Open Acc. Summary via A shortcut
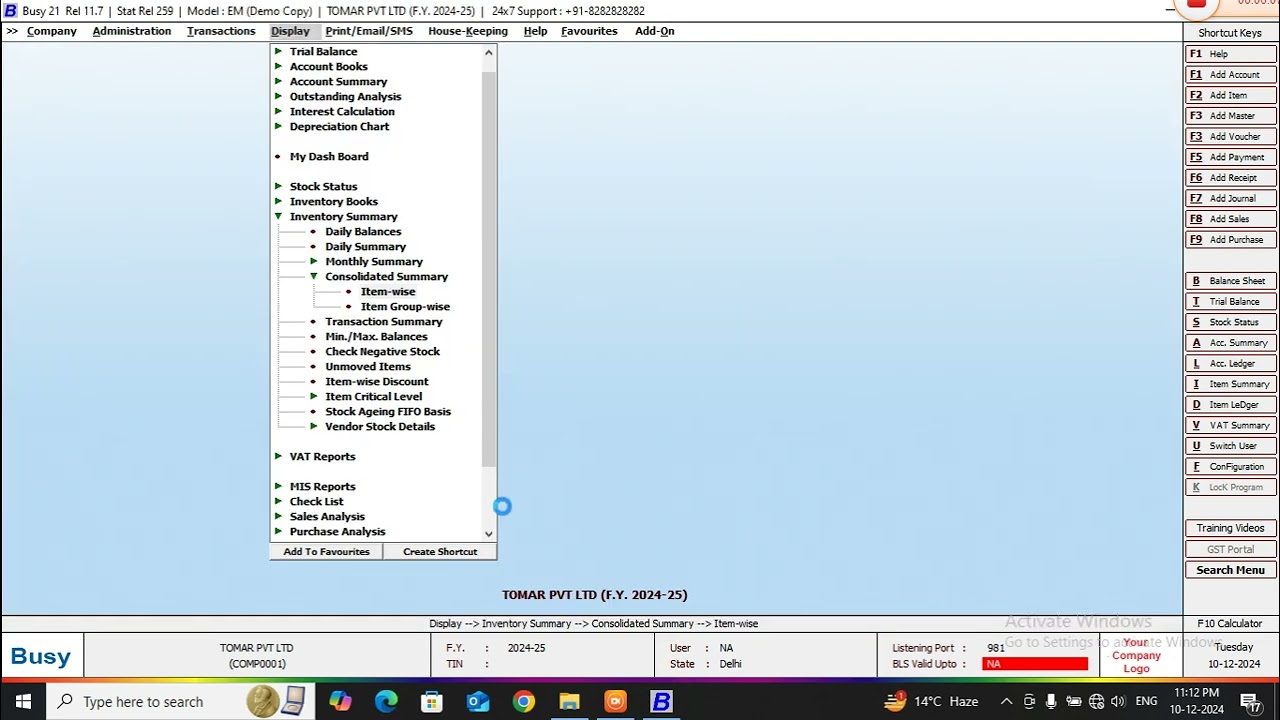This screenshot has width=1280, height=720. point(1231,343)
